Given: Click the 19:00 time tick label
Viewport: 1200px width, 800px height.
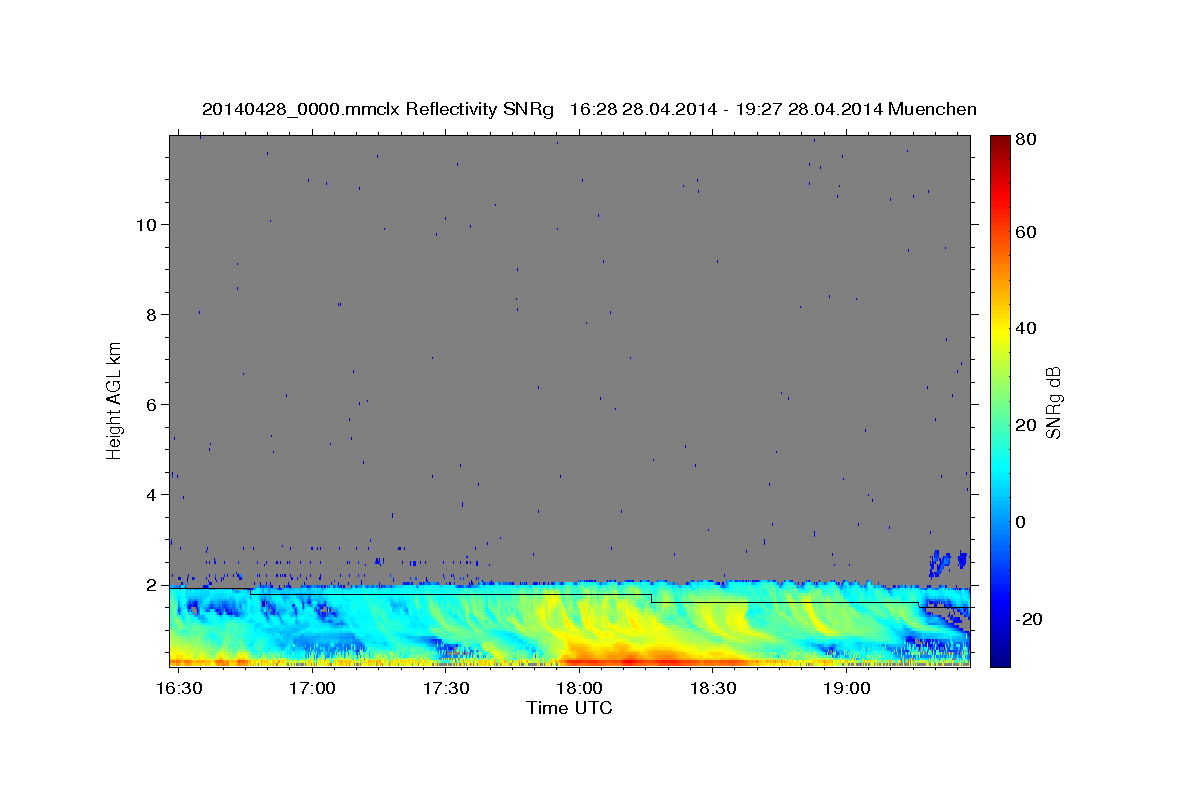Looking at the screenshot, I should tap(846, 689).
